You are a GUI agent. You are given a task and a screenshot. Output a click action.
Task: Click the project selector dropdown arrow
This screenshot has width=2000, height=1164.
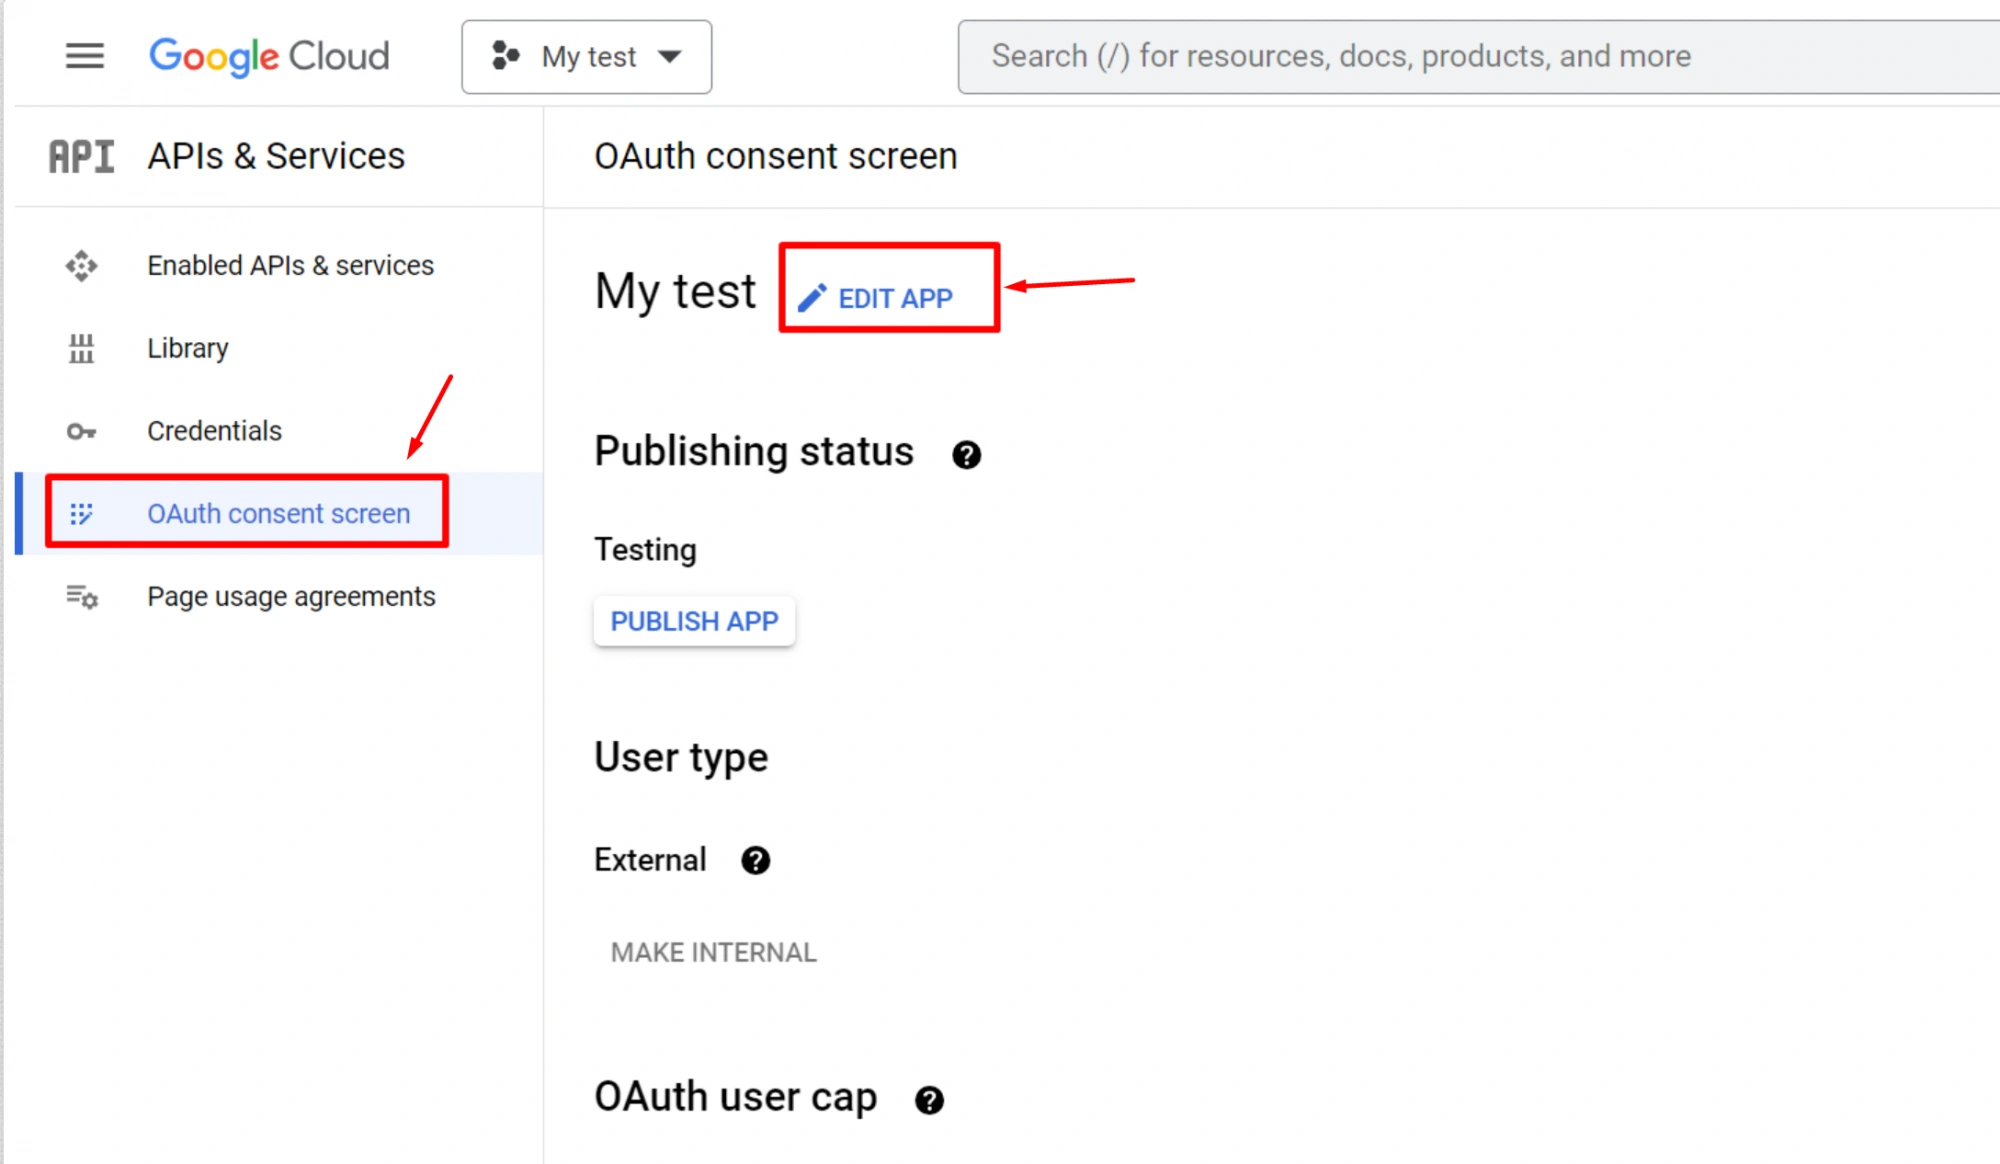click(670, 57)
